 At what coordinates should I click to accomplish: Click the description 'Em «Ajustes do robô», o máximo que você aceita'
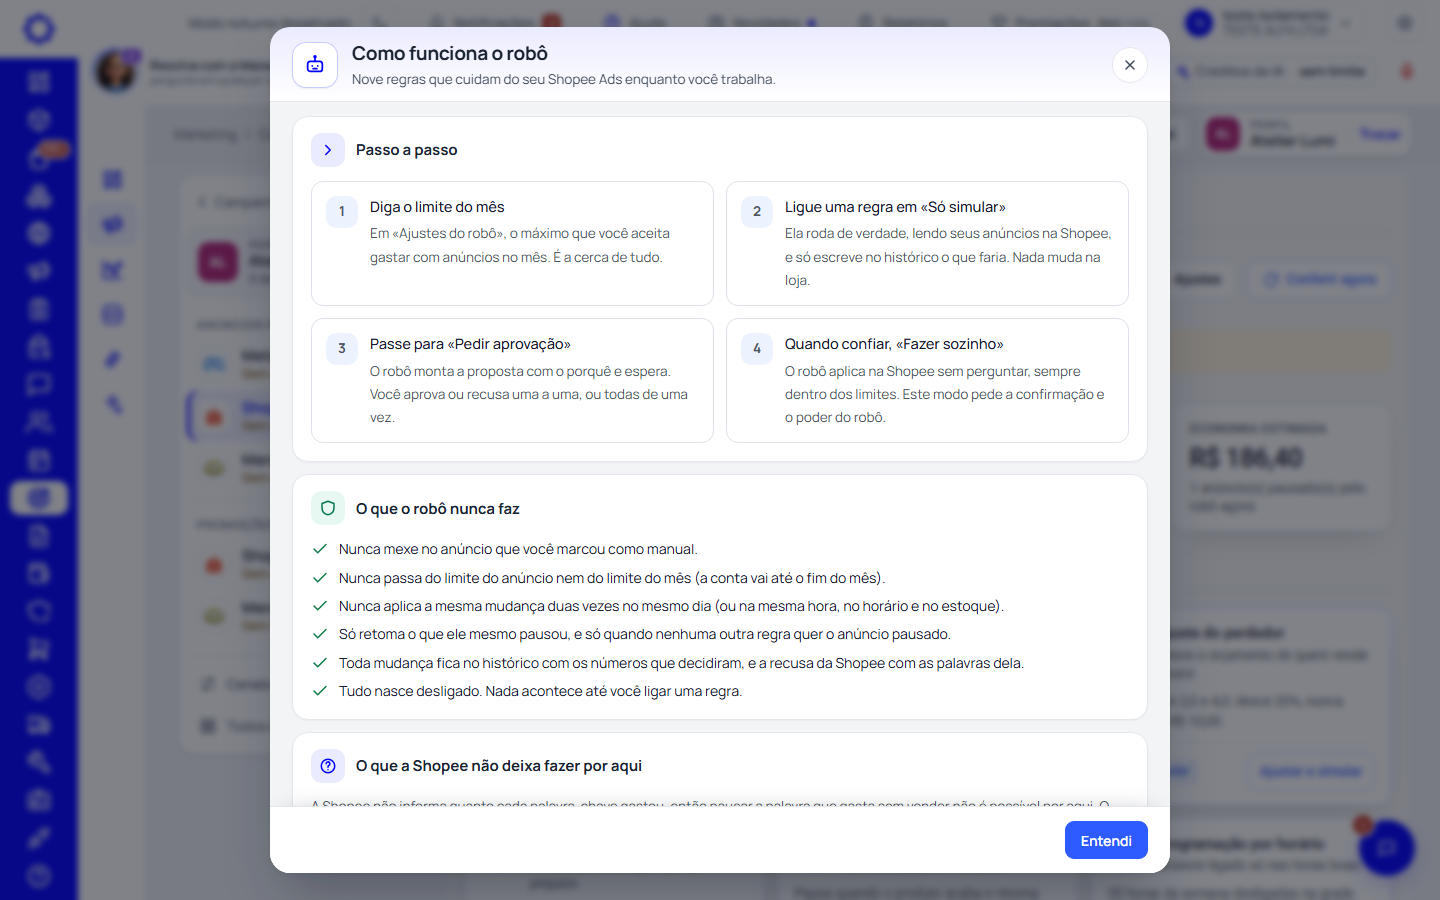520,245
